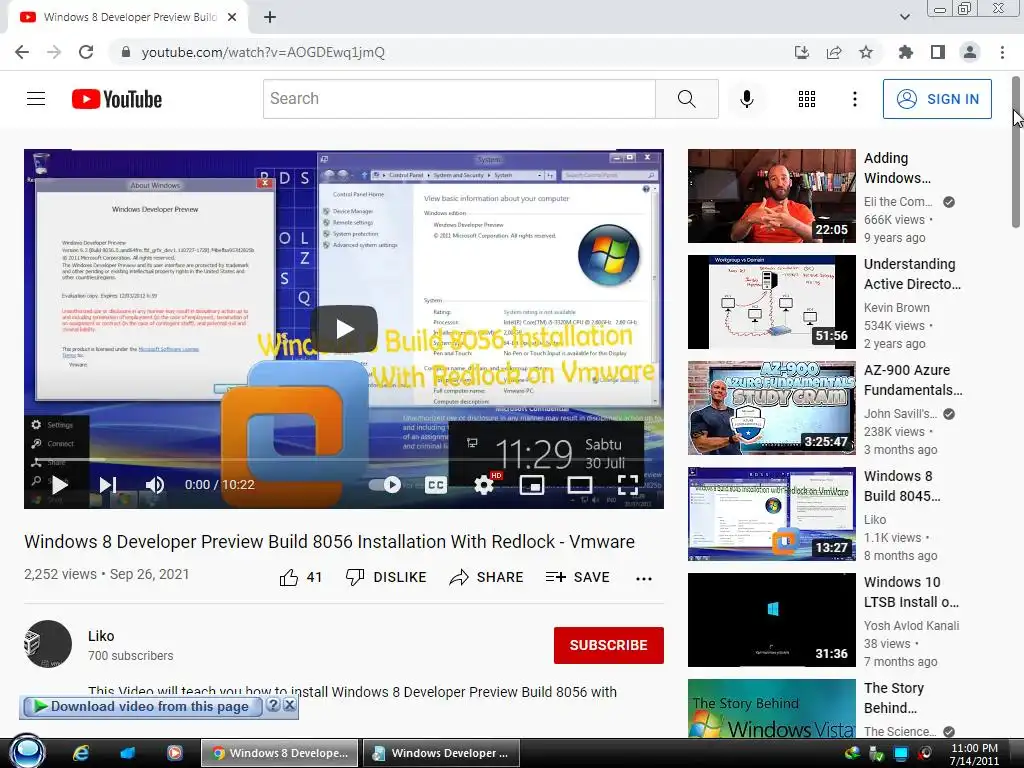Open a new browser tab
Screen dimensions: 1024x768
click(x=270, y=18)
